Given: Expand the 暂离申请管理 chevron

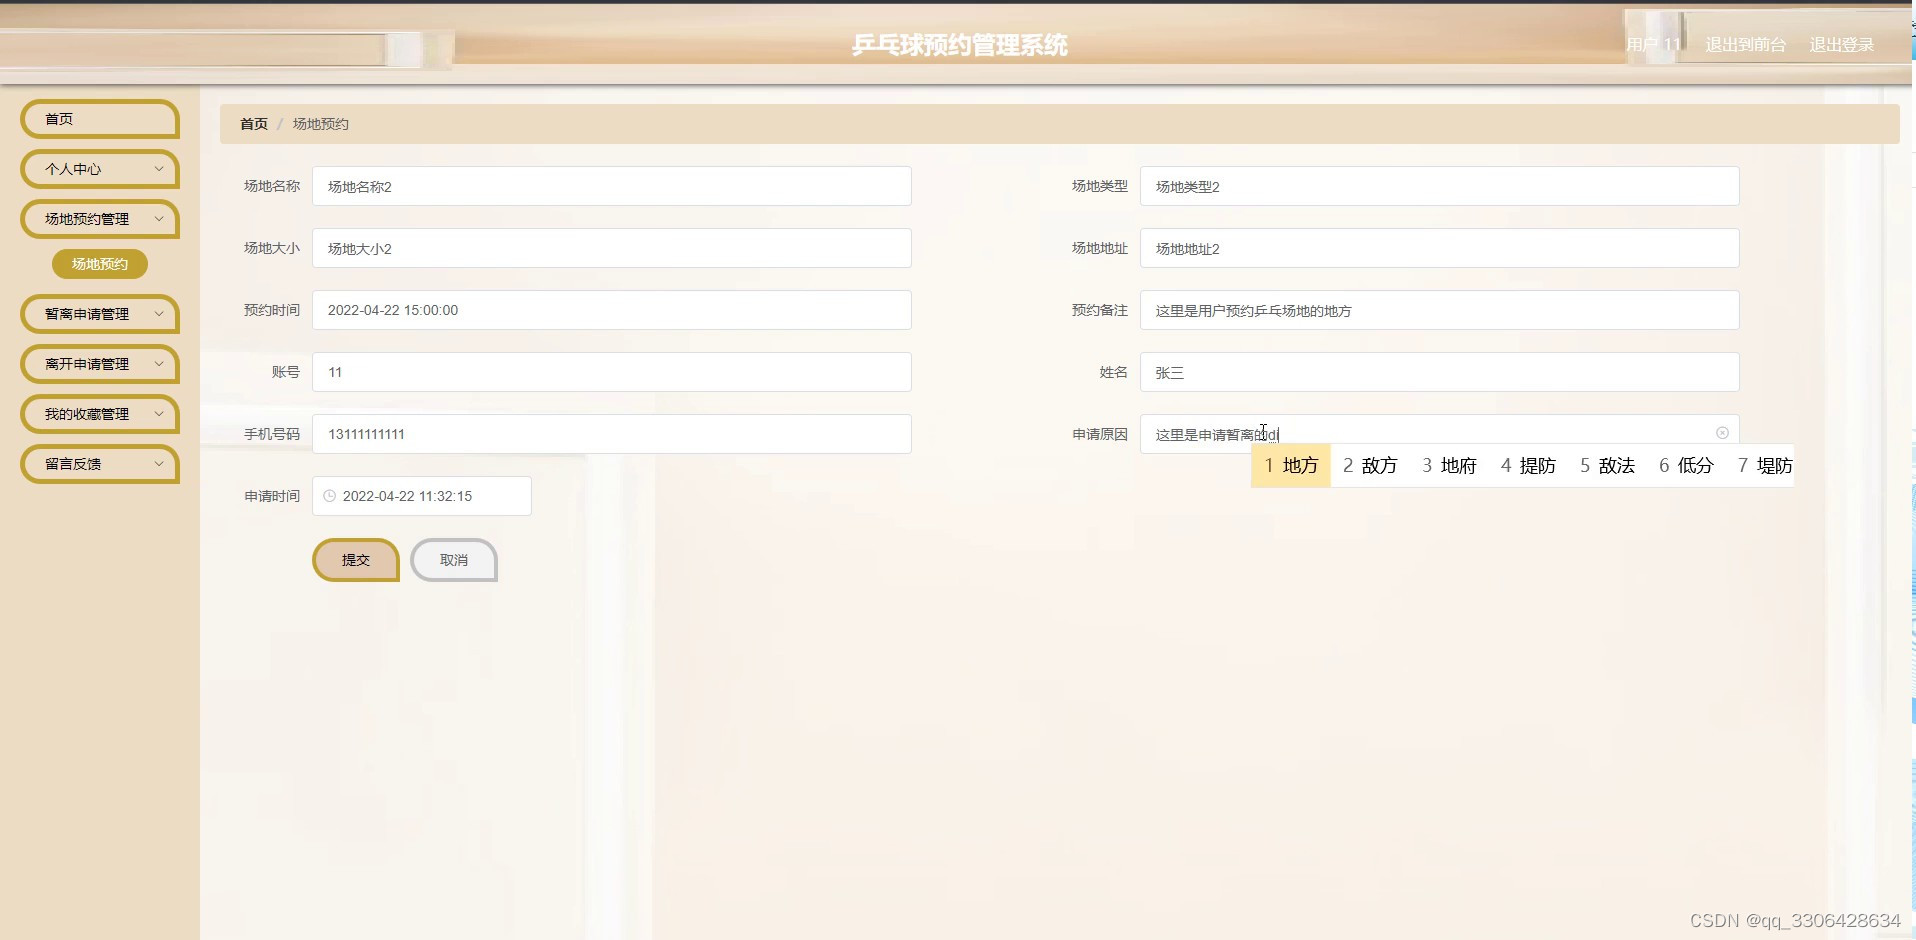Looking at the screenshot, I should tap(158, 314).
